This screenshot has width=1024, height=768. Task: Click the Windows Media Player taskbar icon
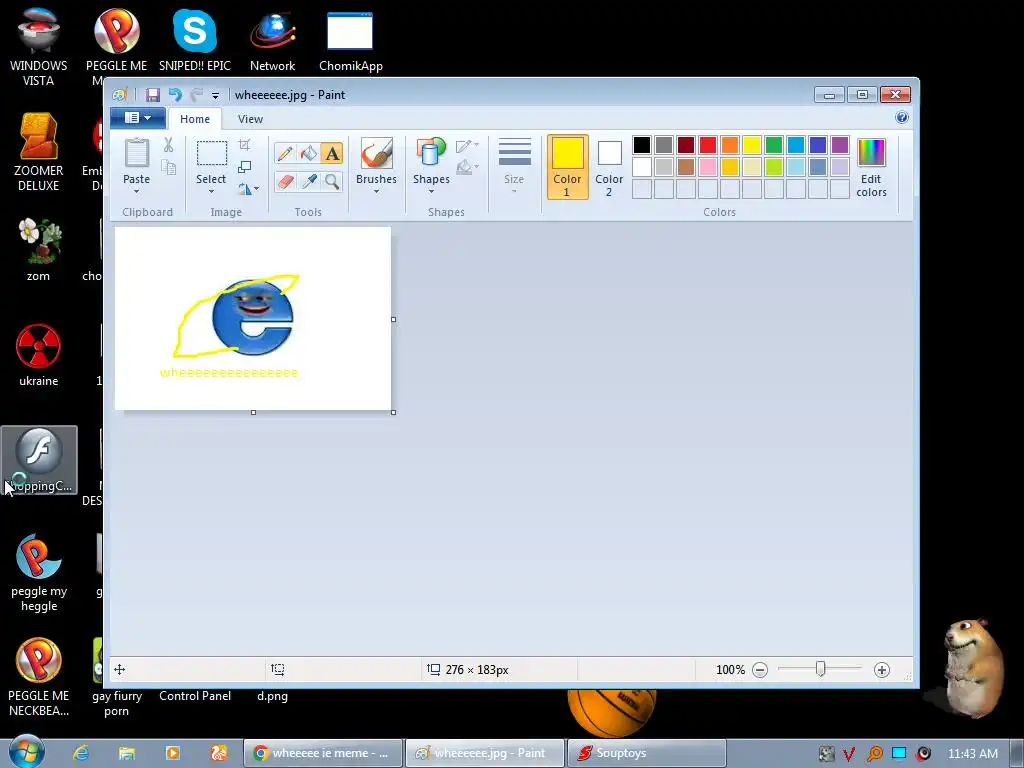[x=172, y=753]
